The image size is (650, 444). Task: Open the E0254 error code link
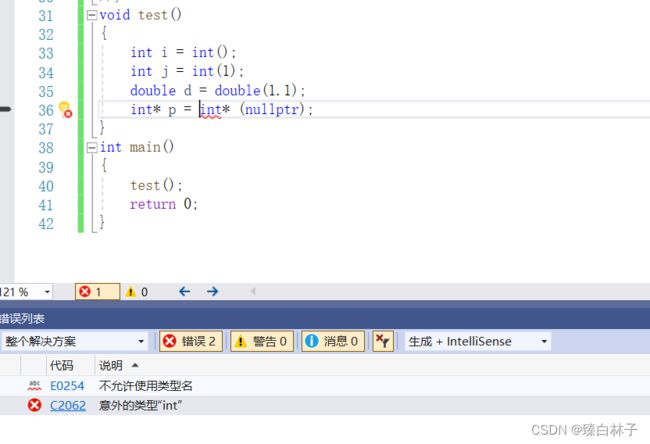pos(66,385)
